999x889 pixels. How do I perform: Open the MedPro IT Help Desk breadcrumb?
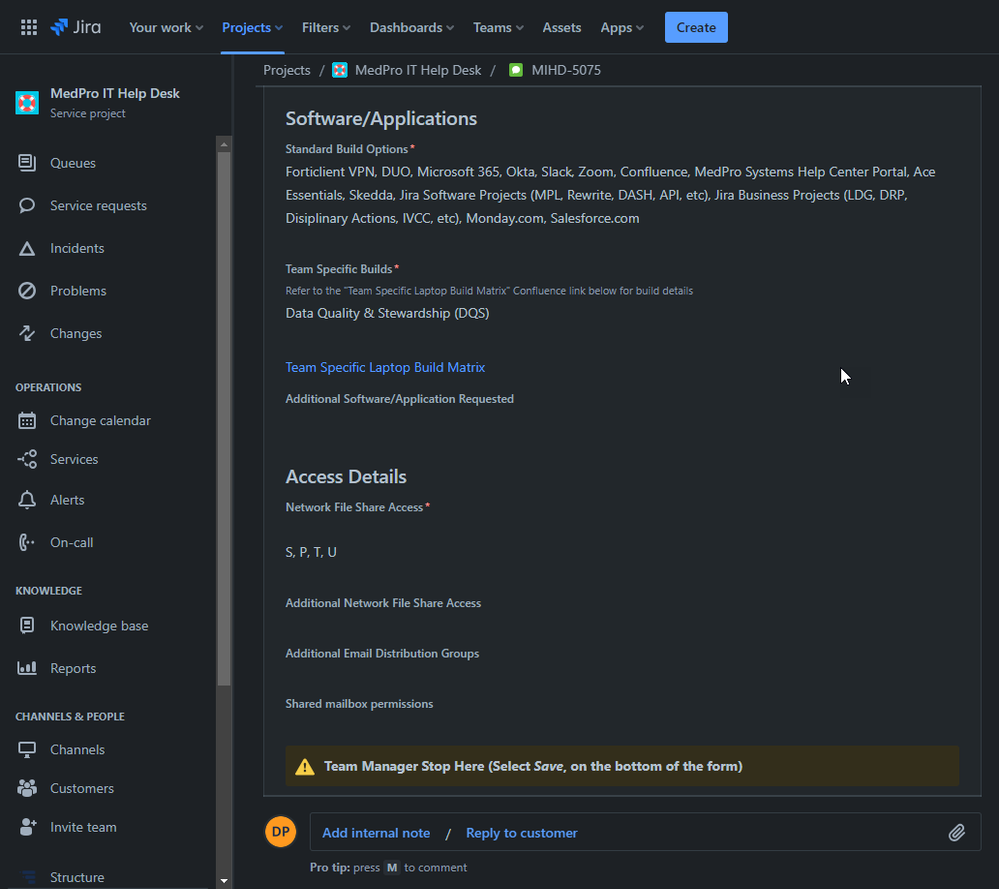[x=418, y=70]
